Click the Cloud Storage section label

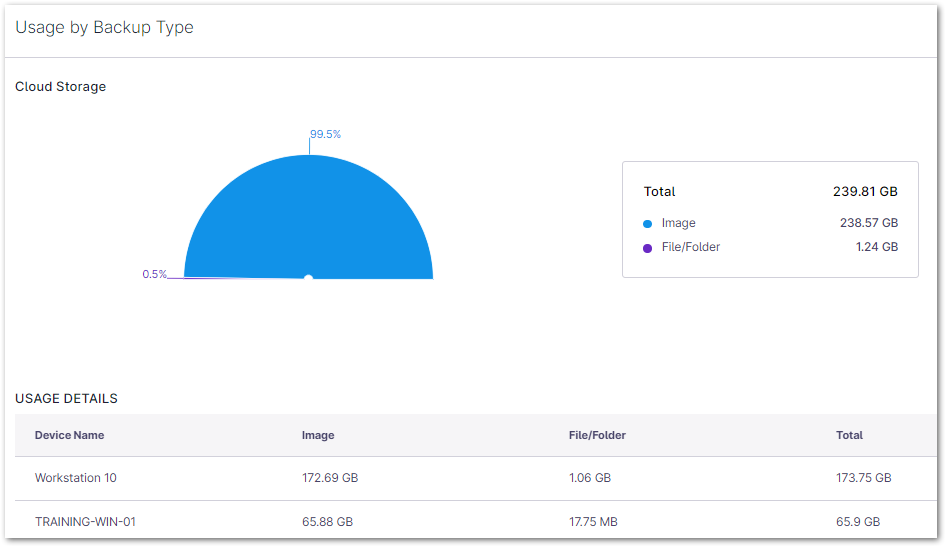[x=60, y=87]
